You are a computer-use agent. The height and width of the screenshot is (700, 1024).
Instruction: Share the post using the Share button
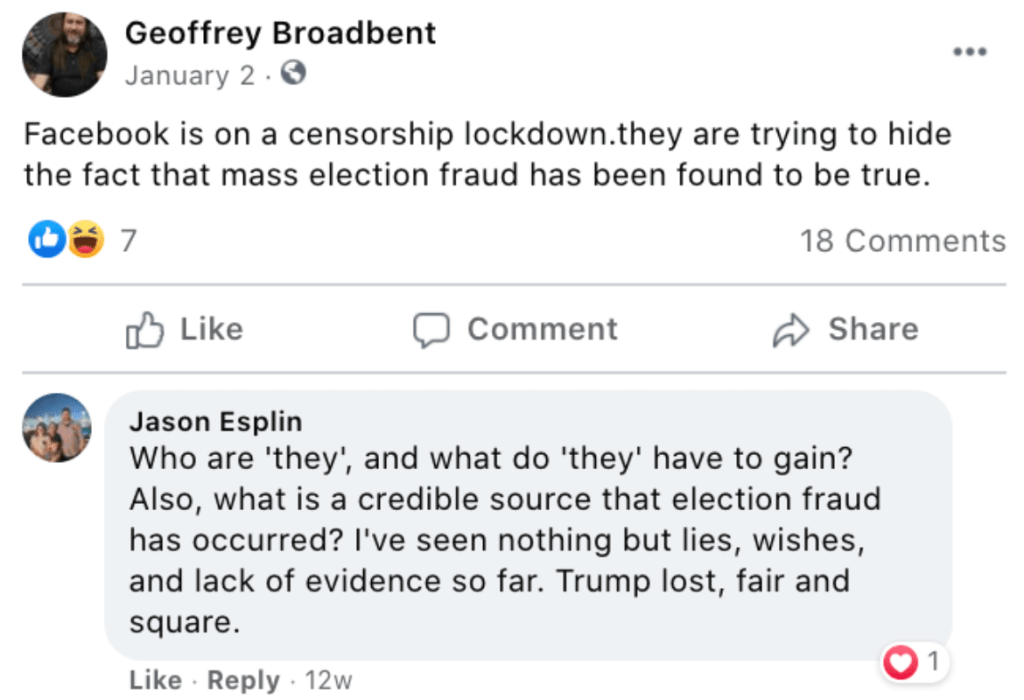845,330
